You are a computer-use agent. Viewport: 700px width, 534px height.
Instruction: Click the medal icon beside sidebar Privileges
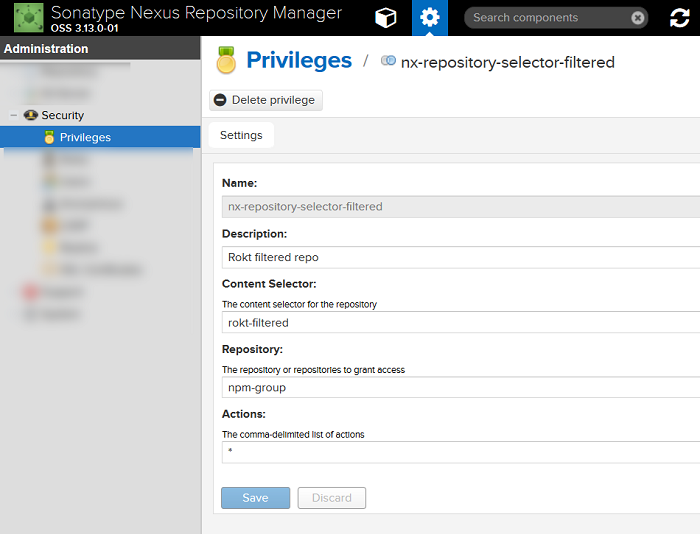point(49,137)
